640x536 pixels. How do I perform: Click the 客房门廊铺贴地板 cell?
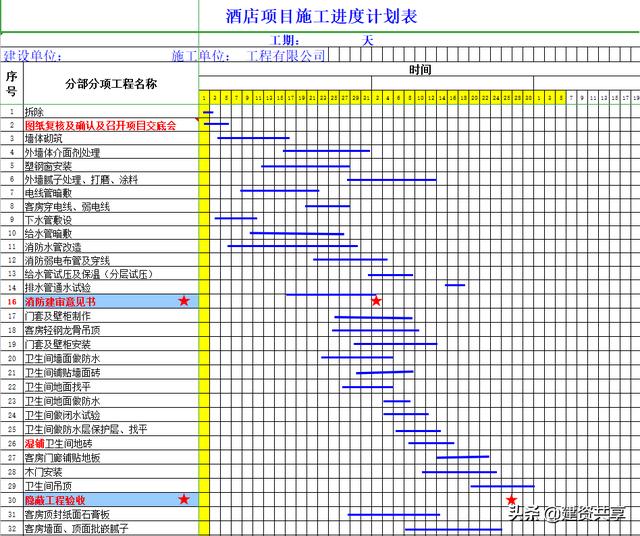[x=111, y=458]
